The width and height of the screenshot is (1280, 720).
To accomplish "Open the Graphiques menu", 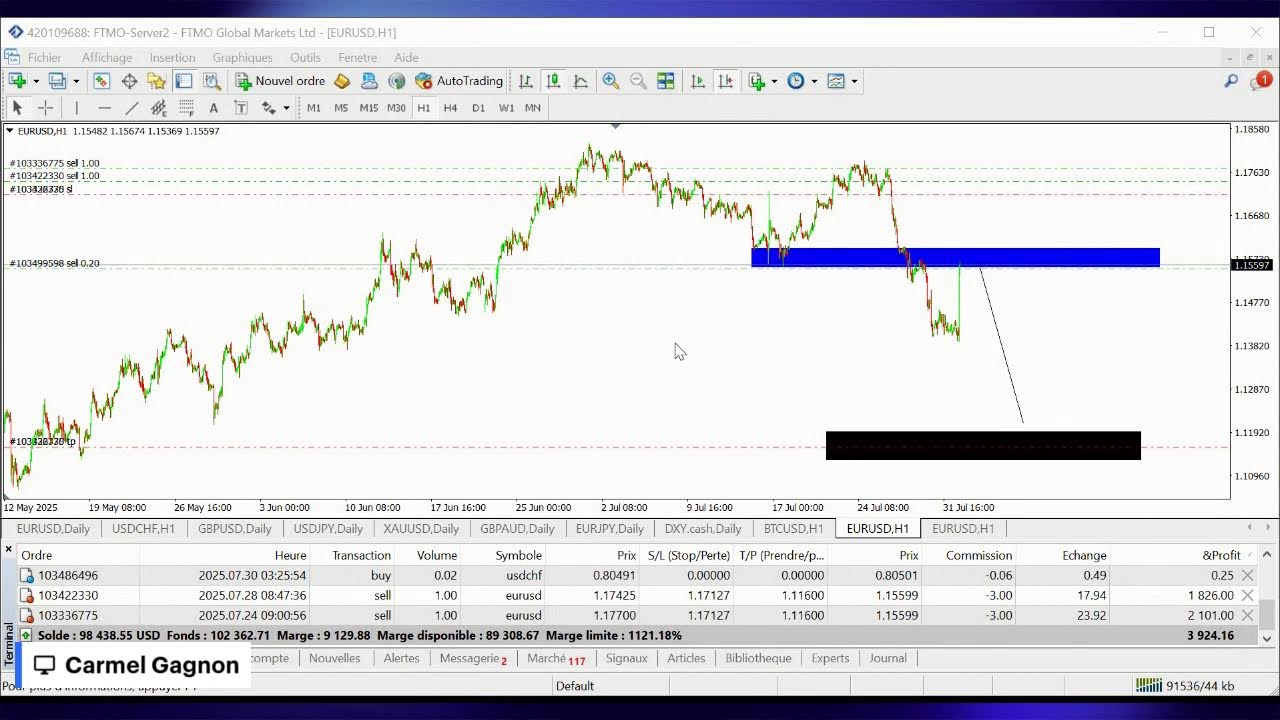I will tap(242, 58).
